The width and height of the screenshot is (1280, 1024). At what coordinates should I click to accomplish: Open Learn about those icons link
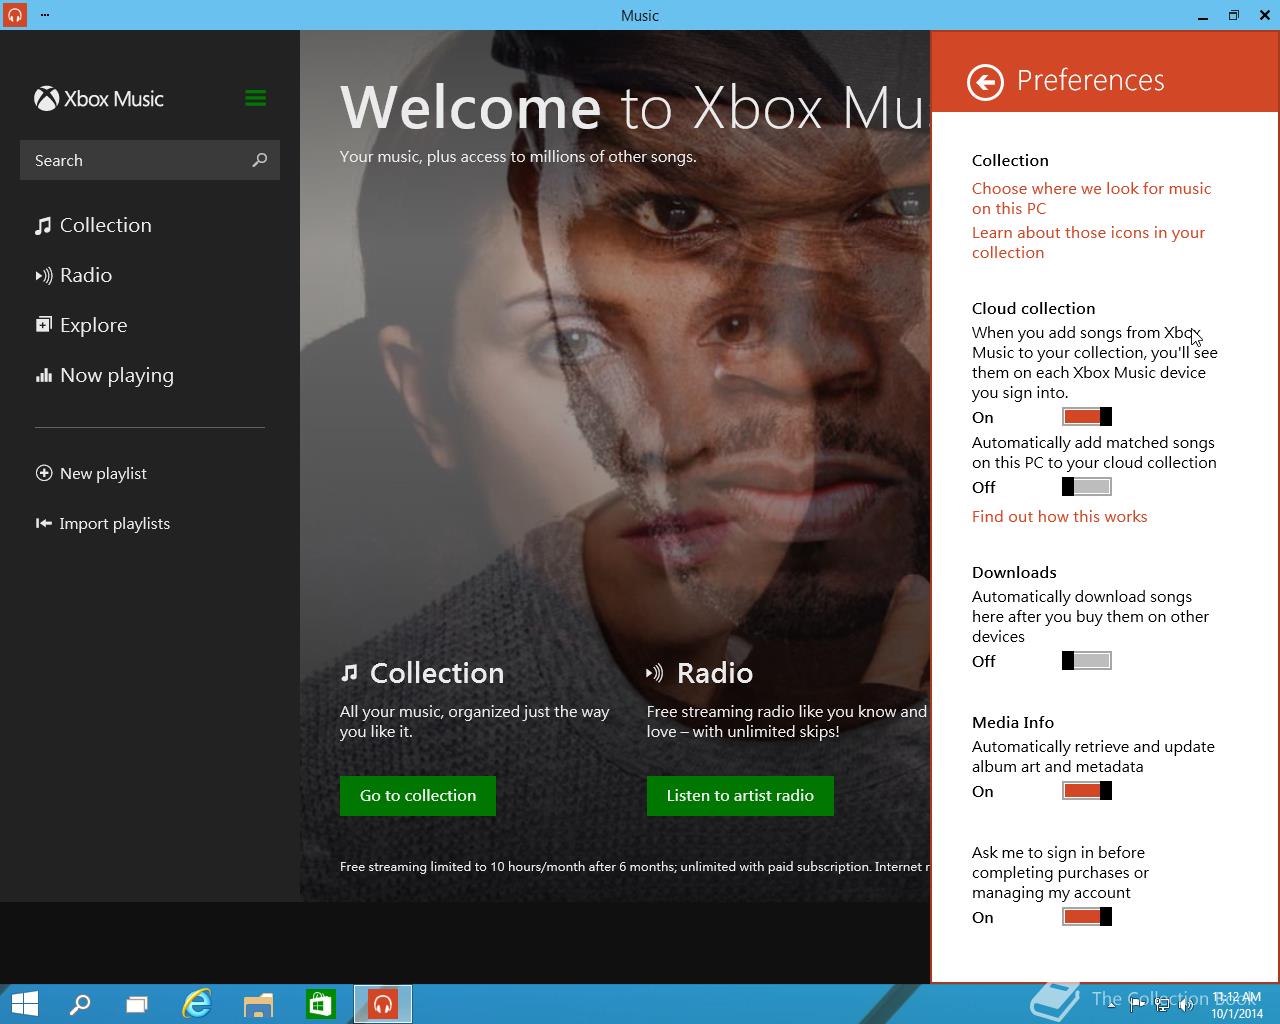pos(1088,242)
